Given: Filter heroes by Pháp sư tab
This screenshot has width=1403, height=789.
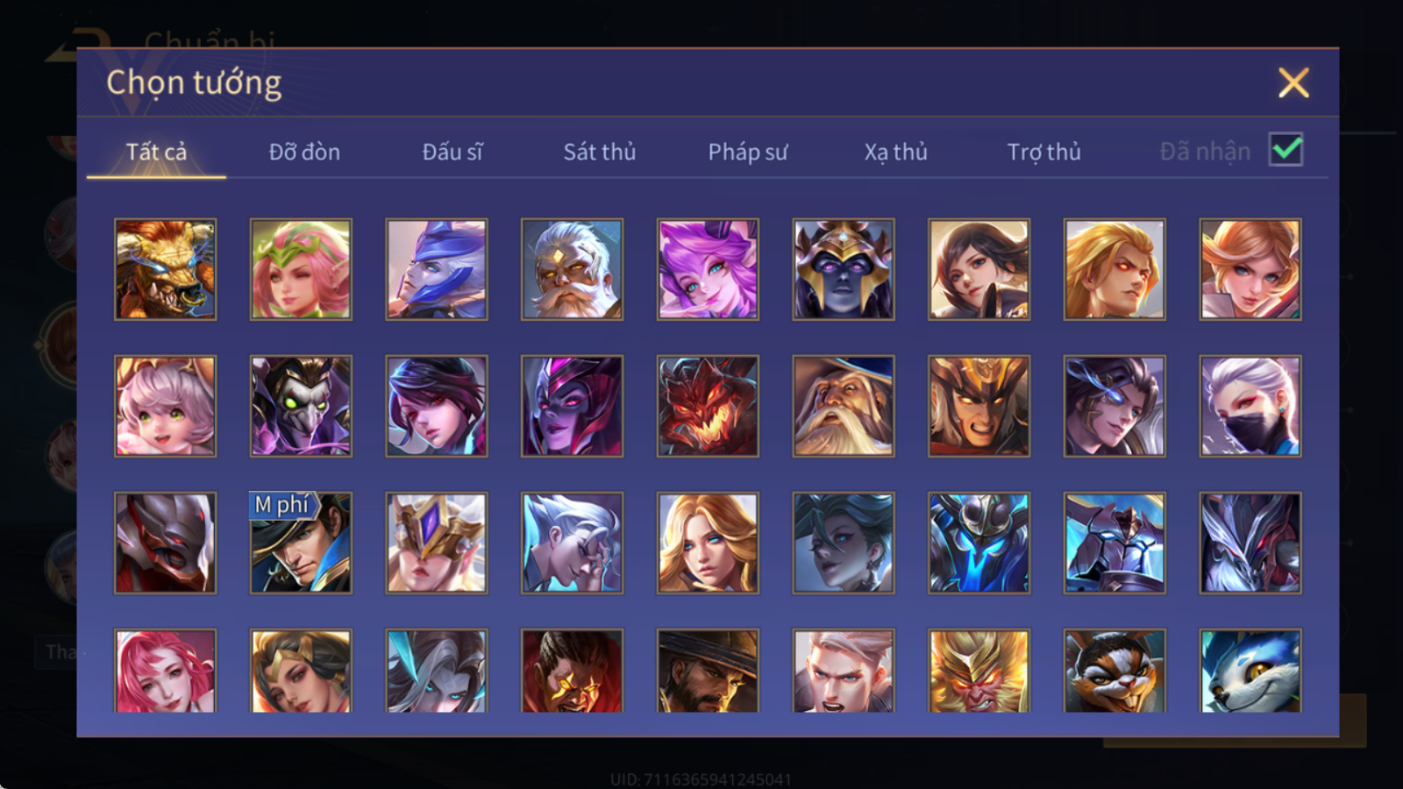Looking at the screenshot, I should (x=748, y=152).
